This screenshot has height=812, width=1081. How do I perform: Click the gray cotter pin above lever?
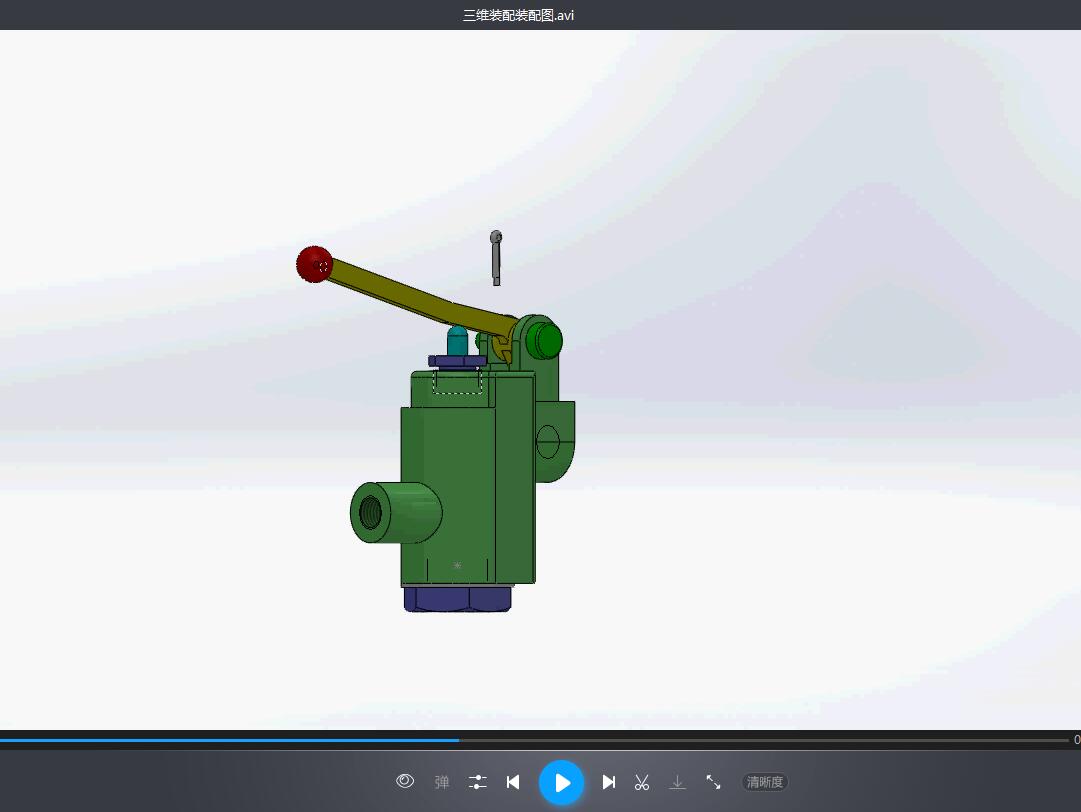496,258
